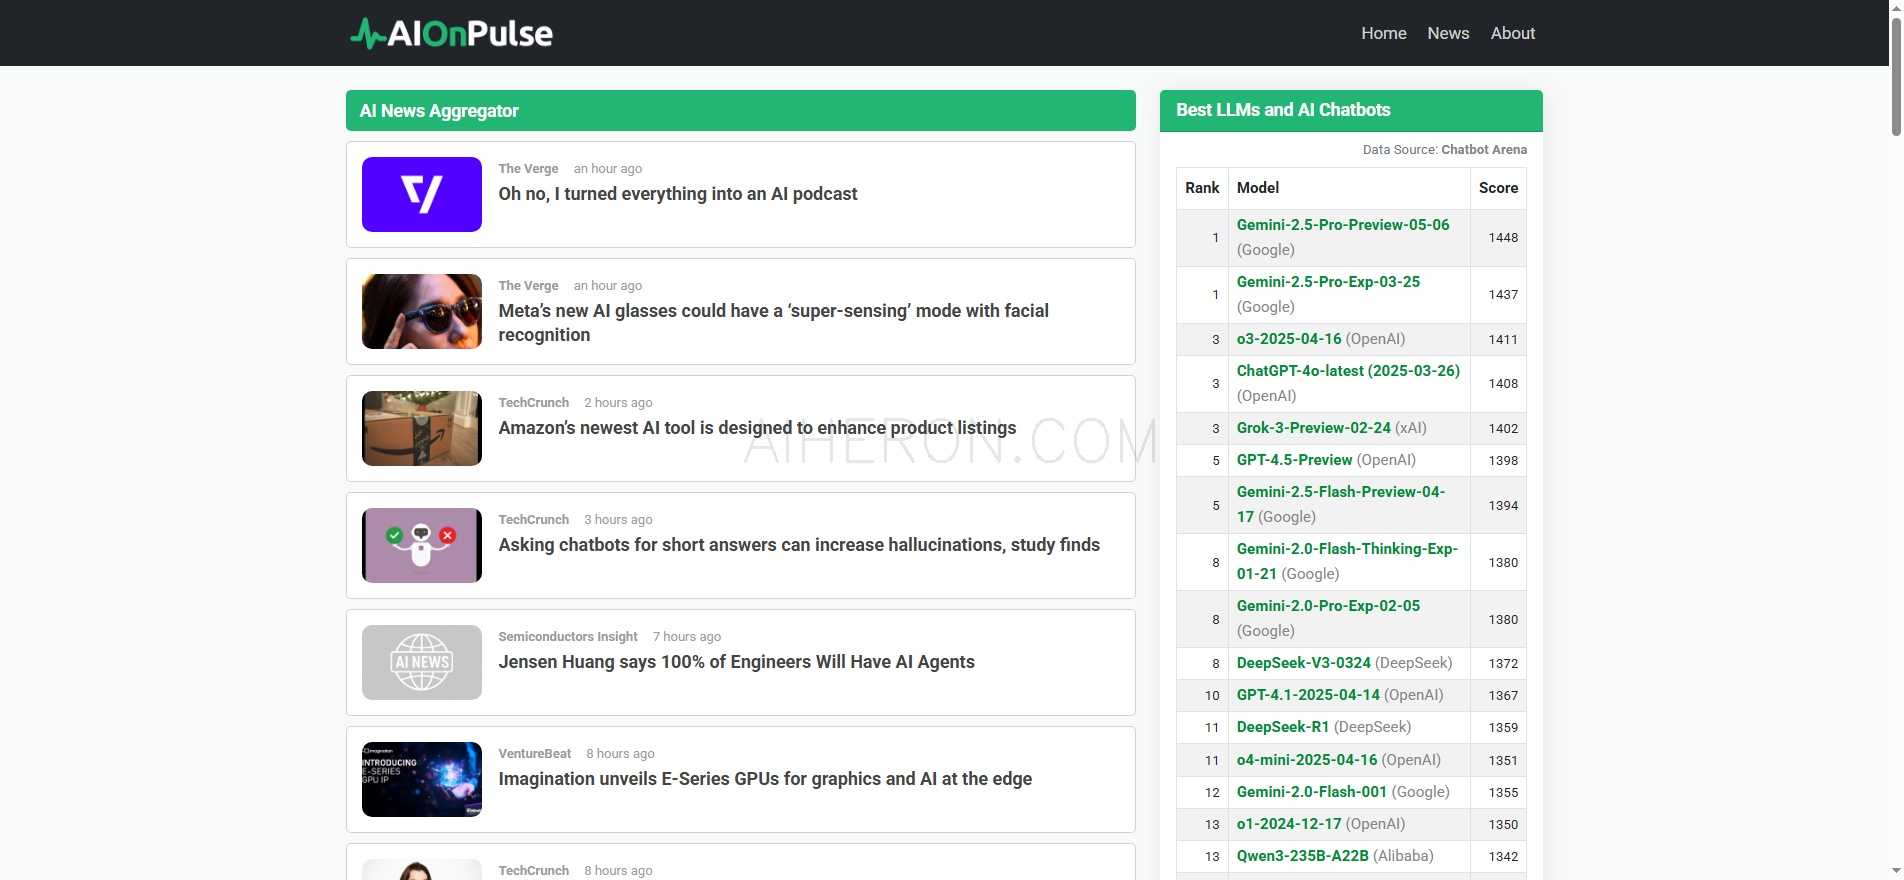Click the chatbot hallucinations robot thumbnail

421,545
